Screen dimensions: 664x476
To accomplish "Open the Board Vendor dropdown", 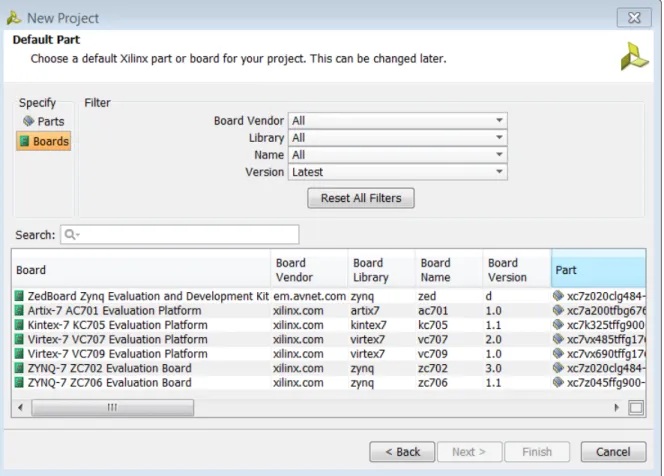I will click(x=398, y=121).
